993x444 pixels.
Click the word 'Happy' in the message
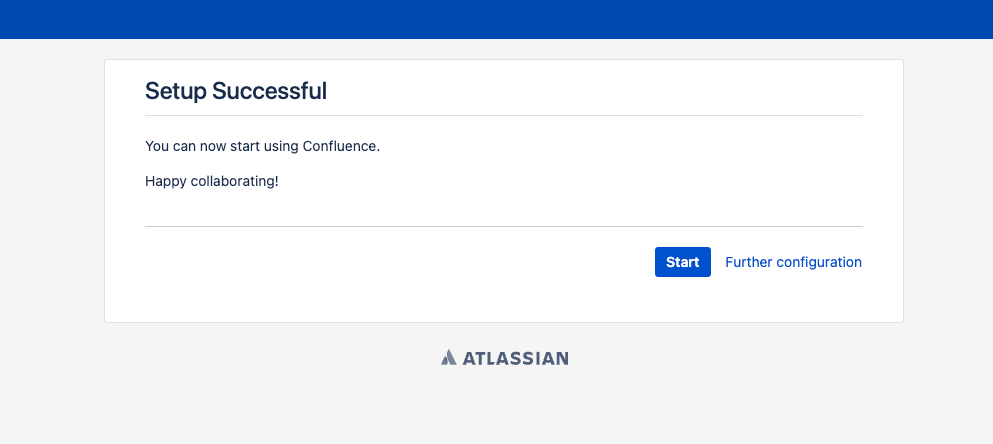click(162, 182)
